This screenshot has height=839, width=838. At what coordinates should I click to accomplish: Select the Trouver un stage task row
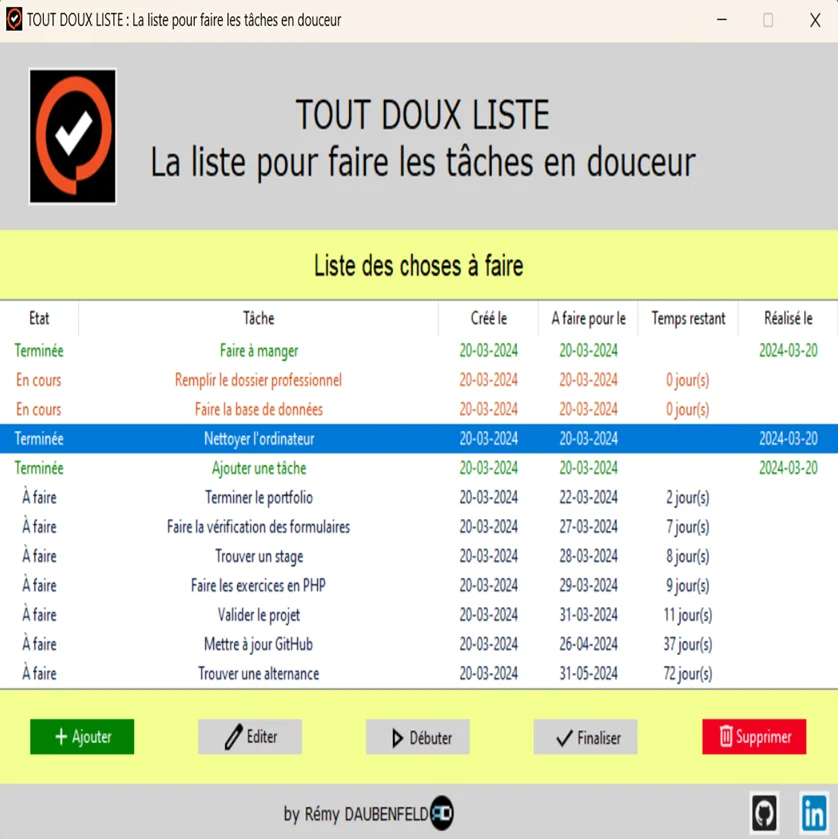point(258,556)
